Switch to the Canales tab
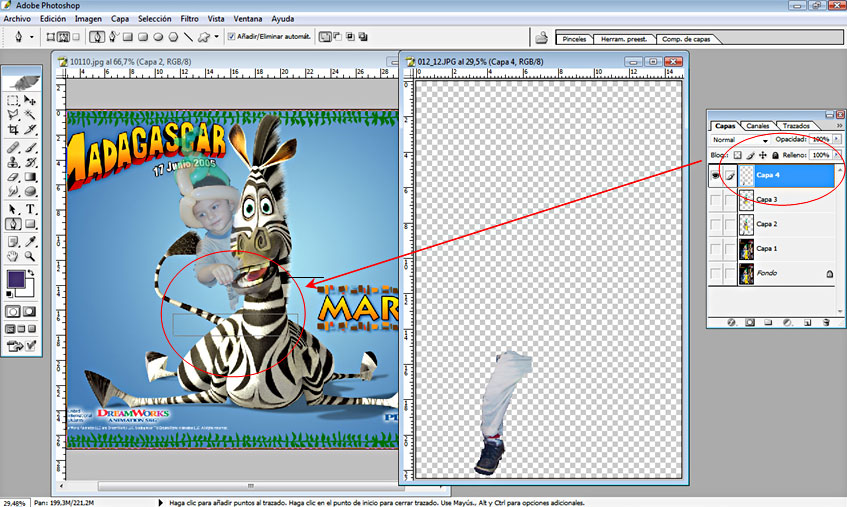This screenshot has height=507, width=847. 758,126
